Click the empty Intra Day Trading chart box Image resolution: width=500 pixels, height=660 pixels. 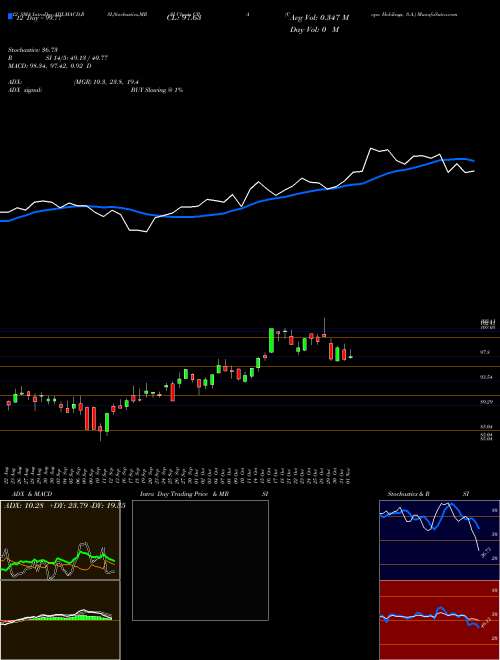tap(200, 560)
